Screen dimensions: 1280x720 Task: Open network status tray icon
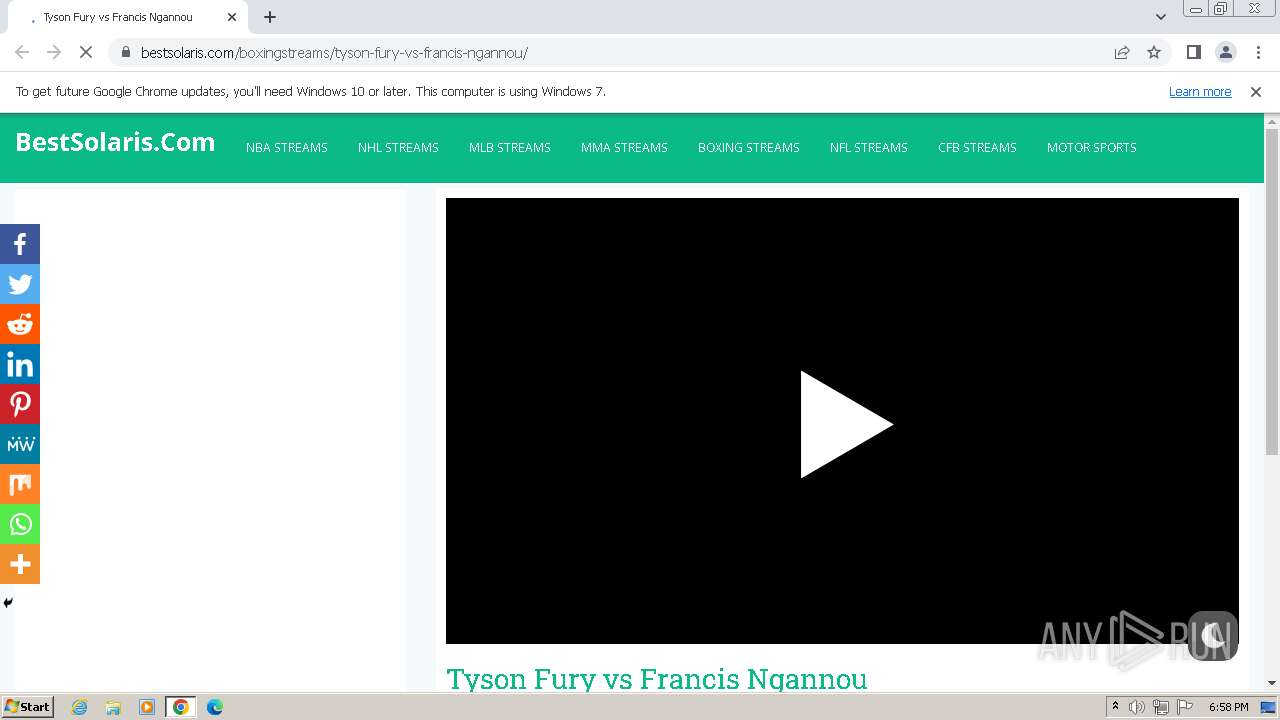click(1161, 707)
